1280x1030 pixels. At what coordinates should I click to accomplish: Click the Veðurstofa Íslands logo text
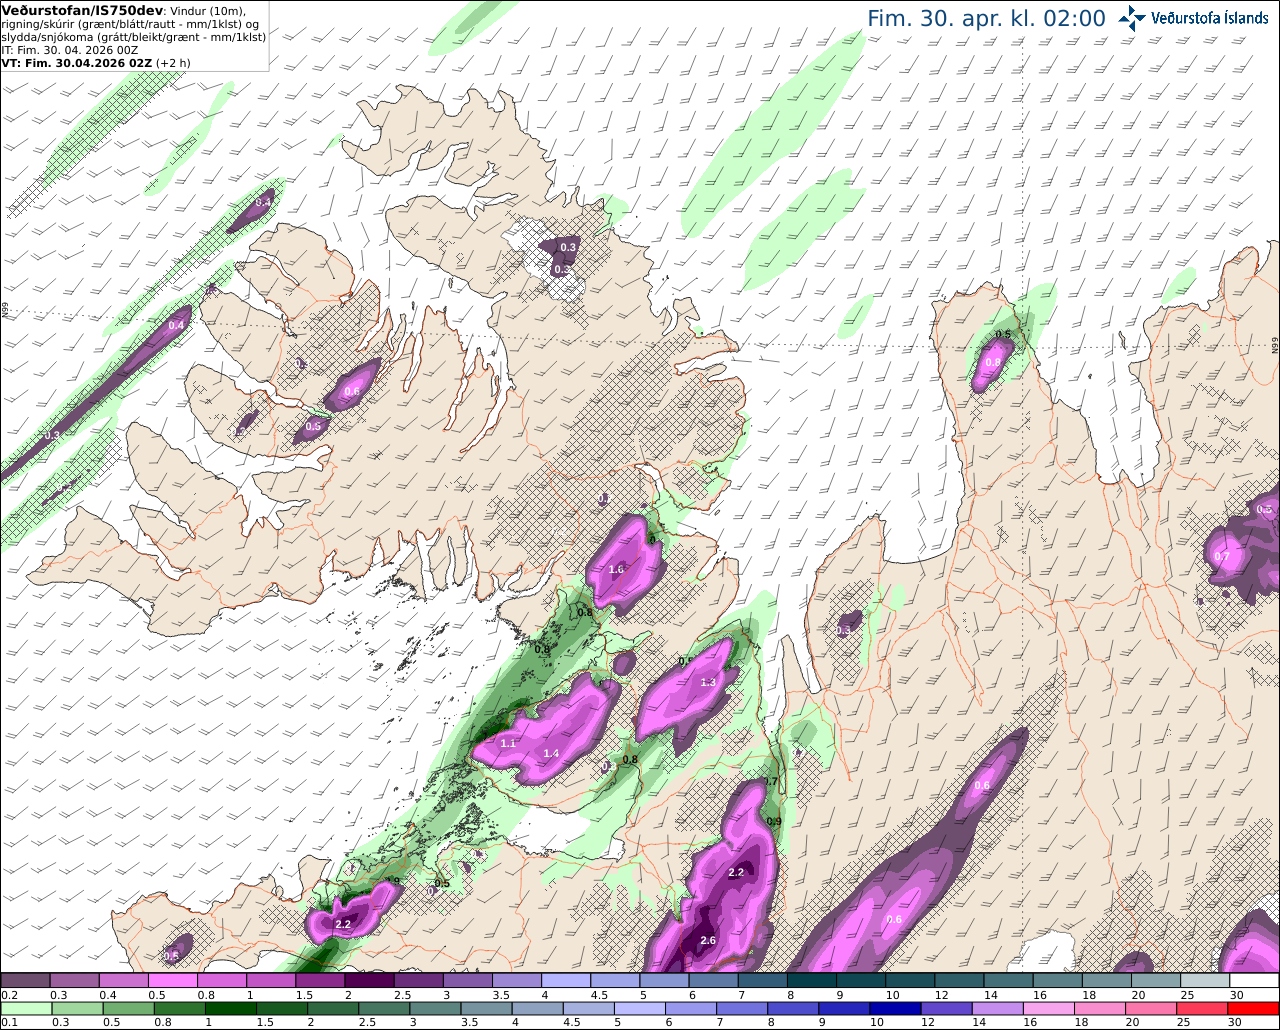[x=1210, y=18]
